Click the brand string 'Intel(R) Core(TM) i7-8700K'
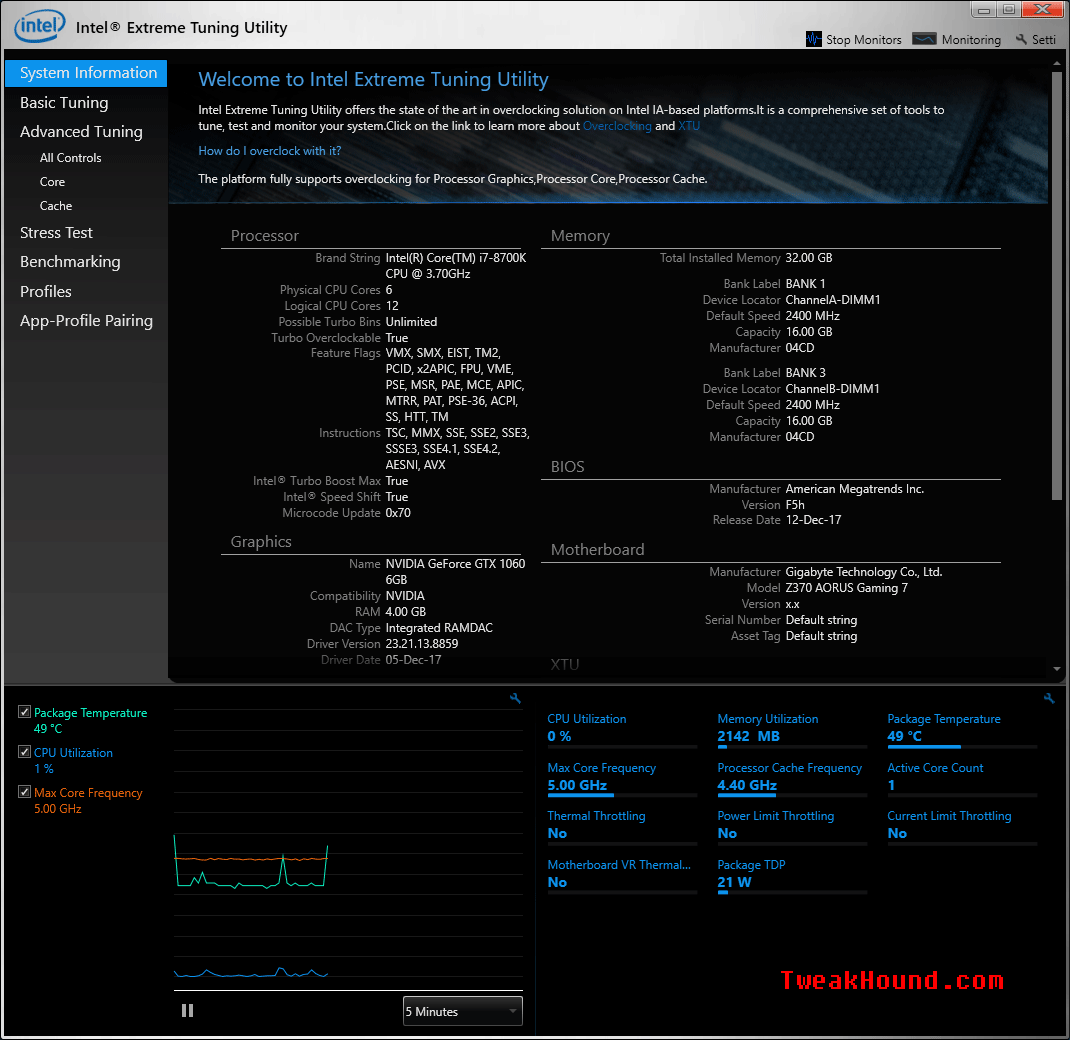 pos(456,258)
